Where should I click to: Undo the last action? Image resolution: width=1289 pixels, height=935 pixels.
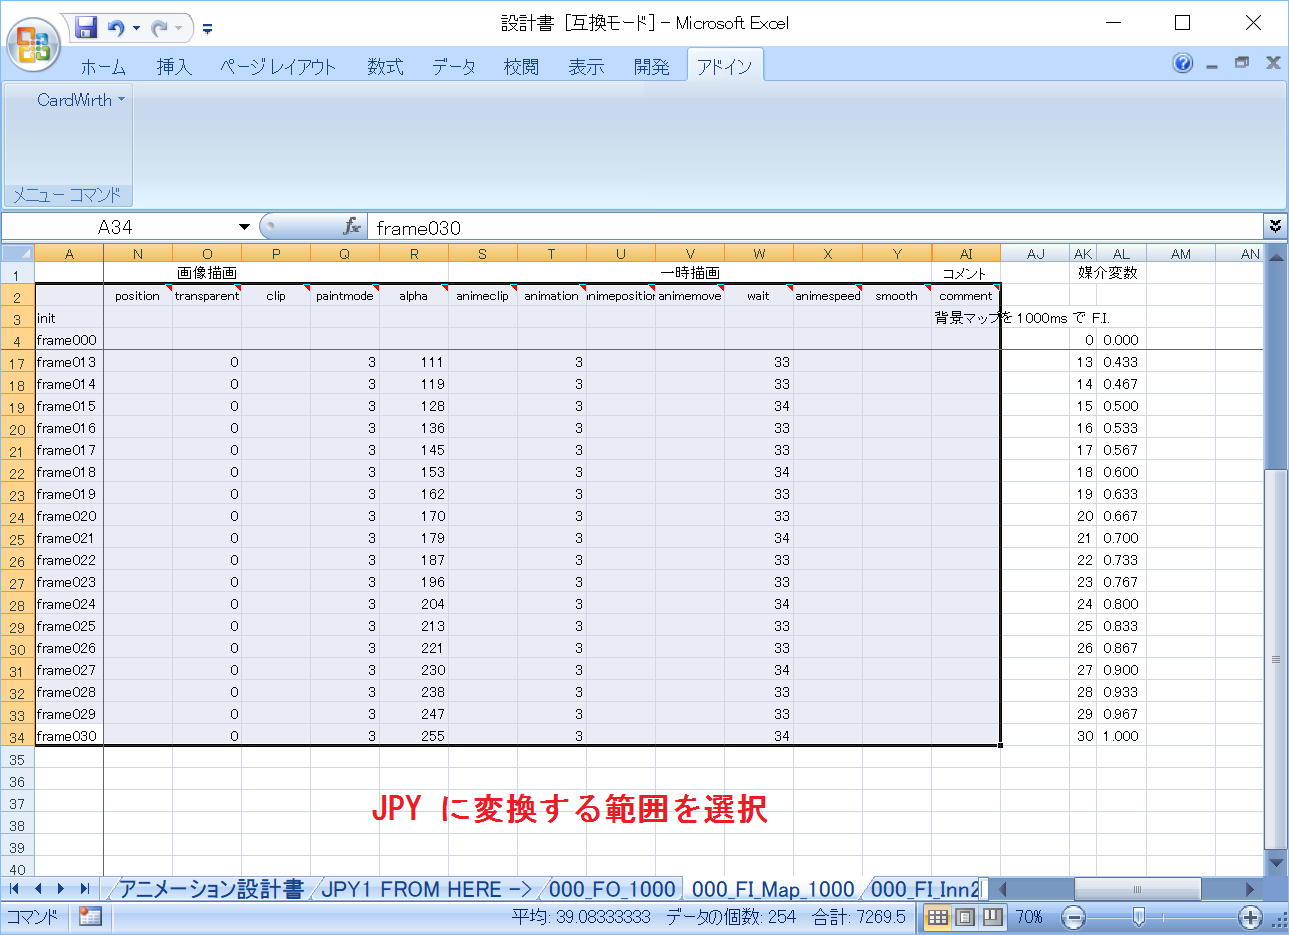pyautogui.click(x=117, y=28)
